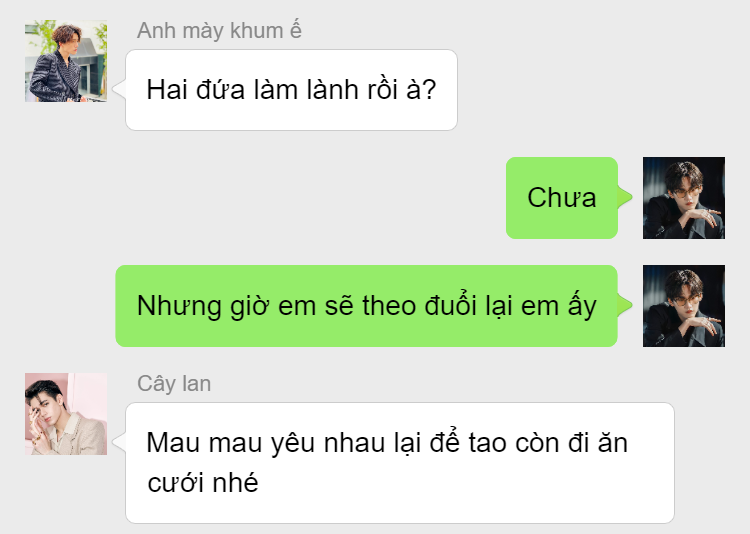Click the green tail of the Chưa bubble
The image size is (750, 534).
(x=625, y=197)
